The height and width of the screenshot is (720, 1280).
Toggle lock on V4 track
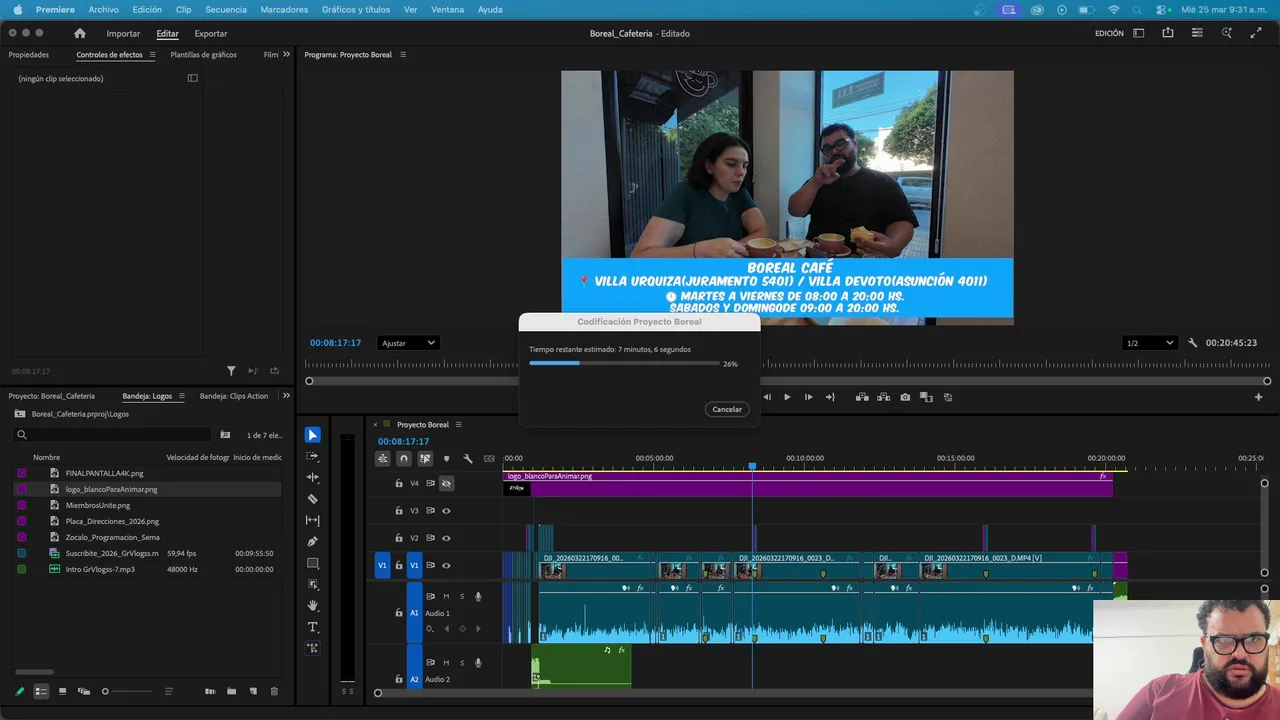tap(399, 484)
